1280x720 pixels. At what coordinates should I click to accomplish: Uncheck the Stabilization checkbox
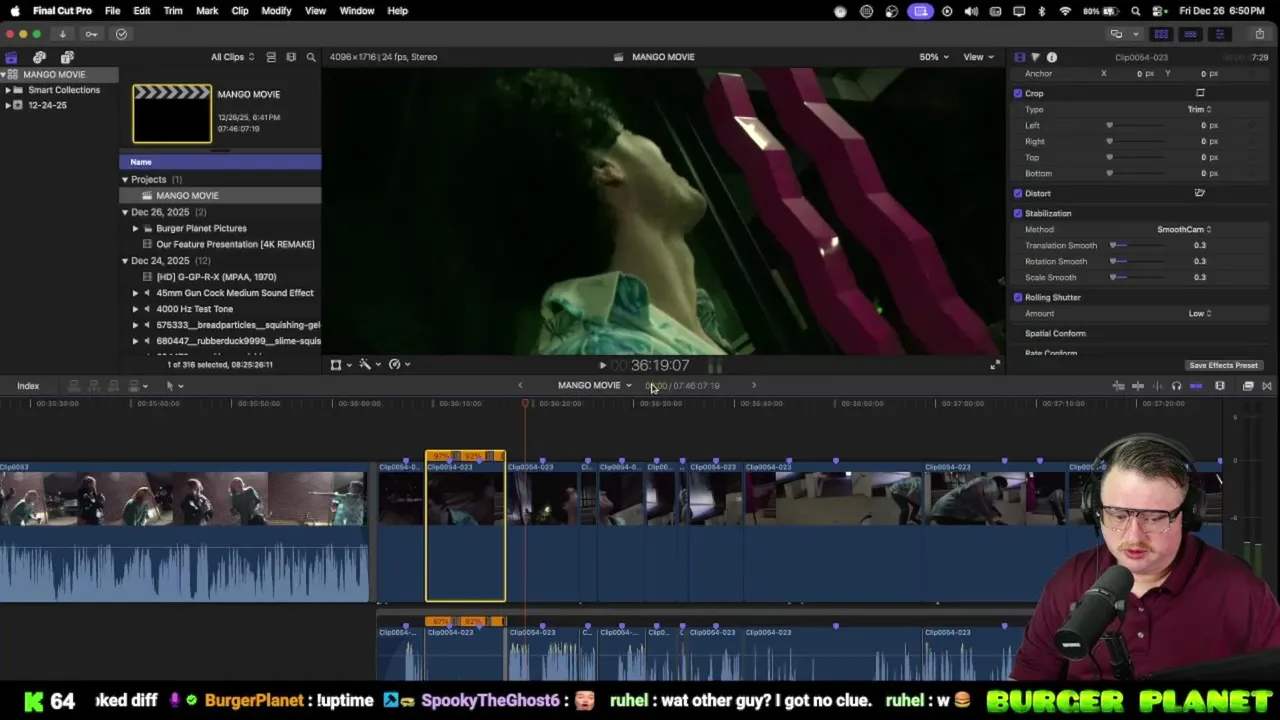[x=1018, y=213]
